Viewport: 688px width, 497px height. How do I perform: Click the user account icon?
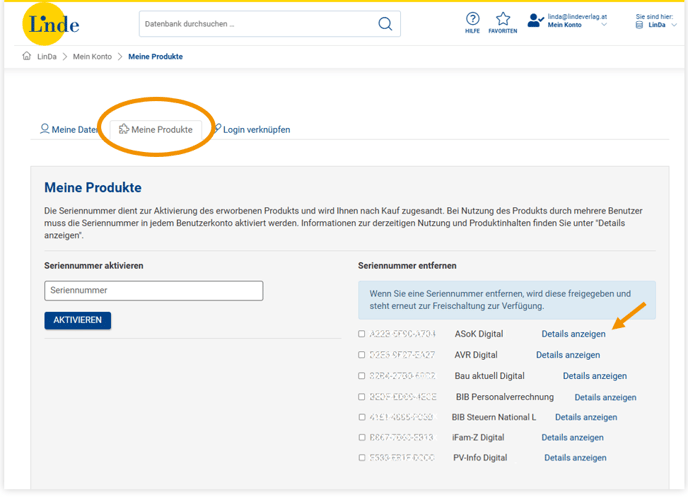[x=535, y=21]
